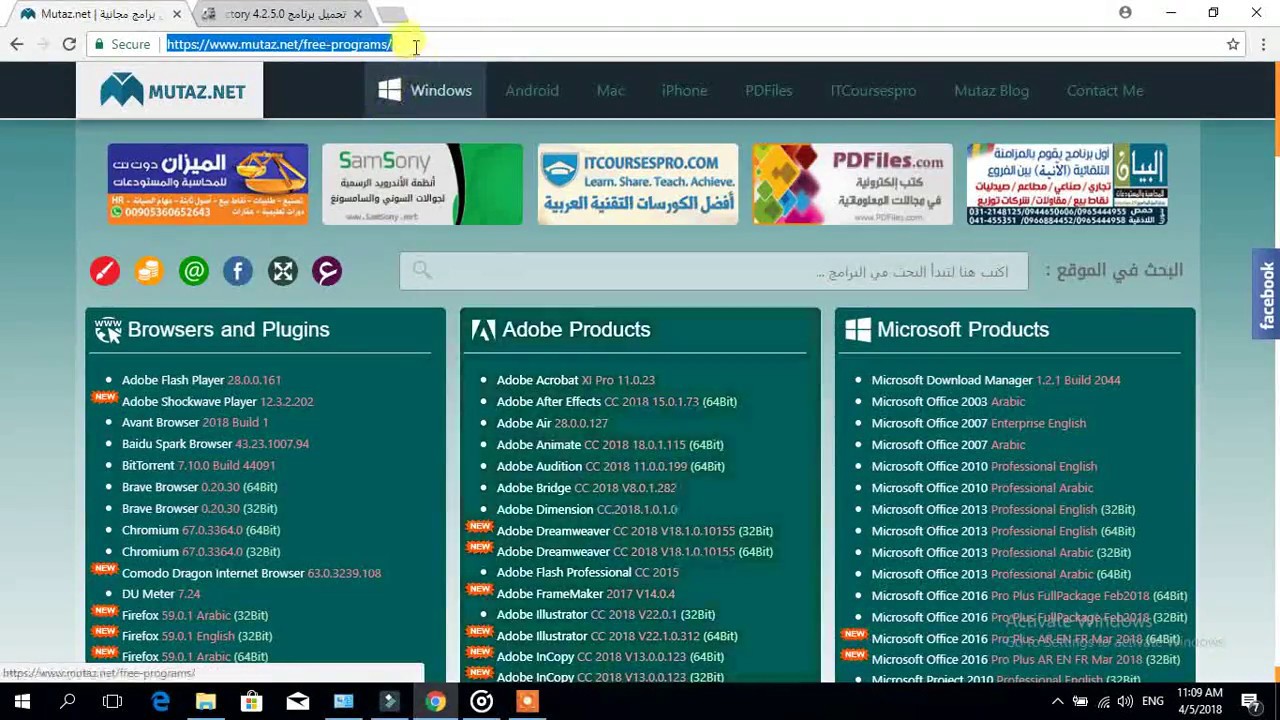The height and width of the screenshot is (720, 1280).
Task: Open the purple circular icon
Action: coord(327,271)
